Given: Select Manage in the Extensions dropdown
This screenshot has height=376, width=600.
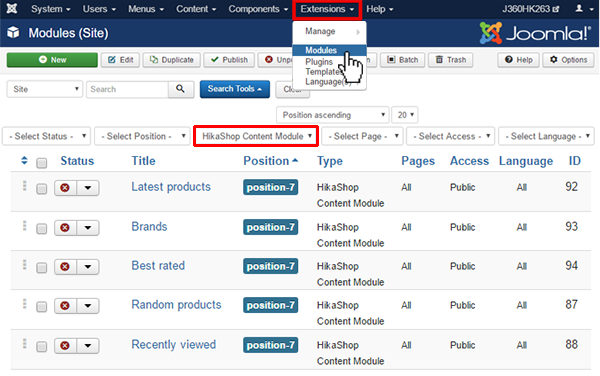Looking at the screenshot, I should (x=329, y=31).
